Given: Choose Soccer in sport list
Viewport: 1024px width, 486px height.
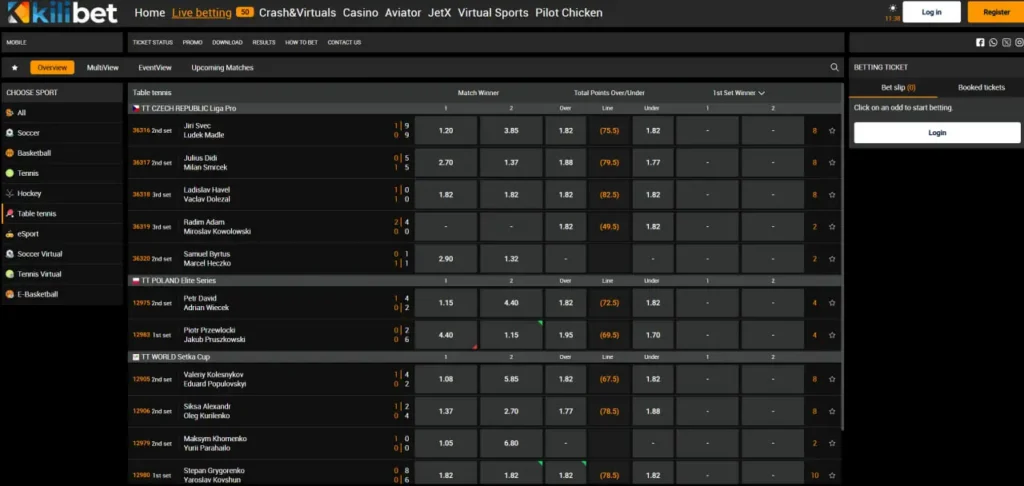Looking at the screenshot, I should coord(62,133).
